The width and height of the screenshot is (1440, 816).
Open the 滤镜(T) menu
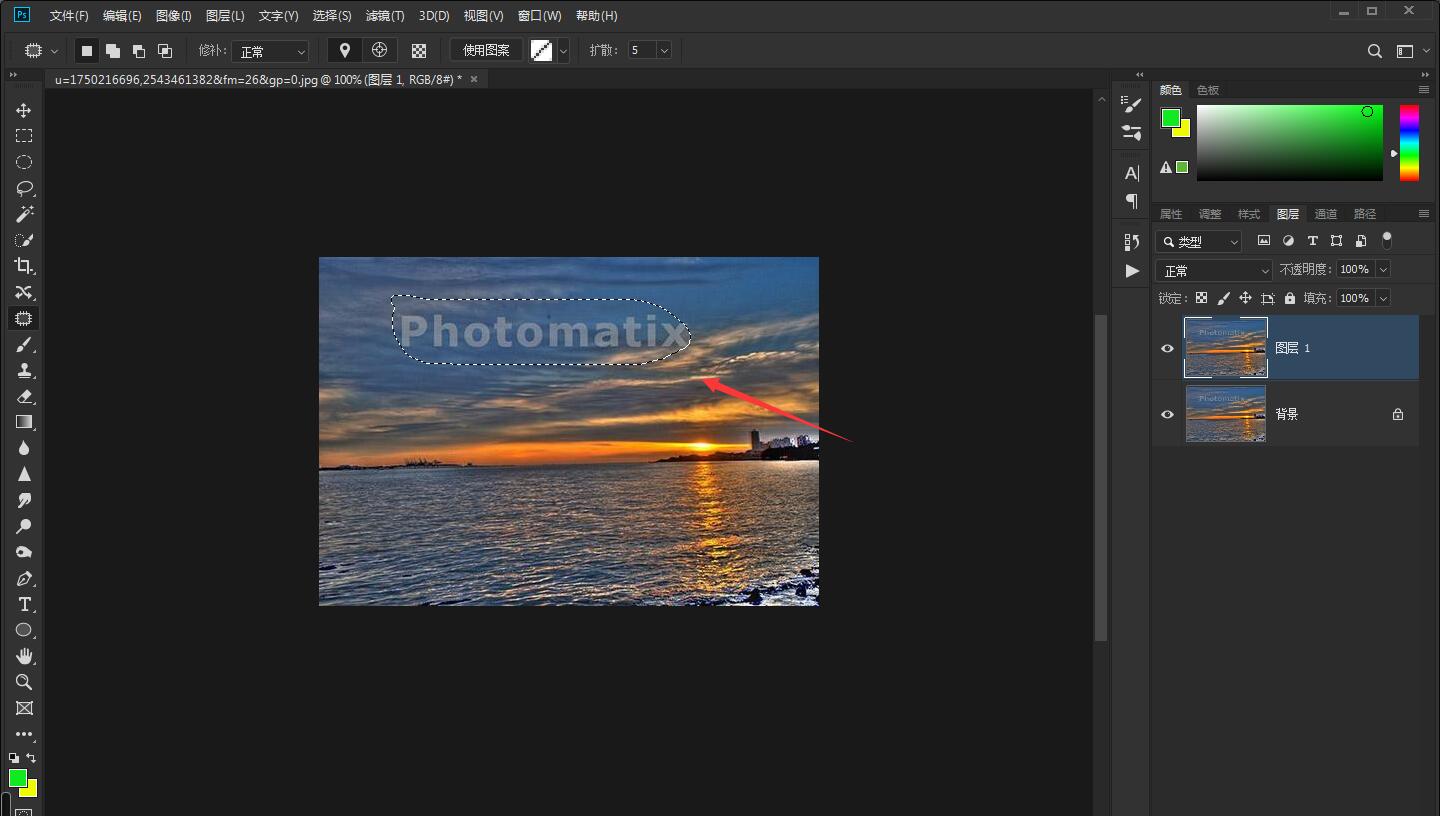coord(385,16)
